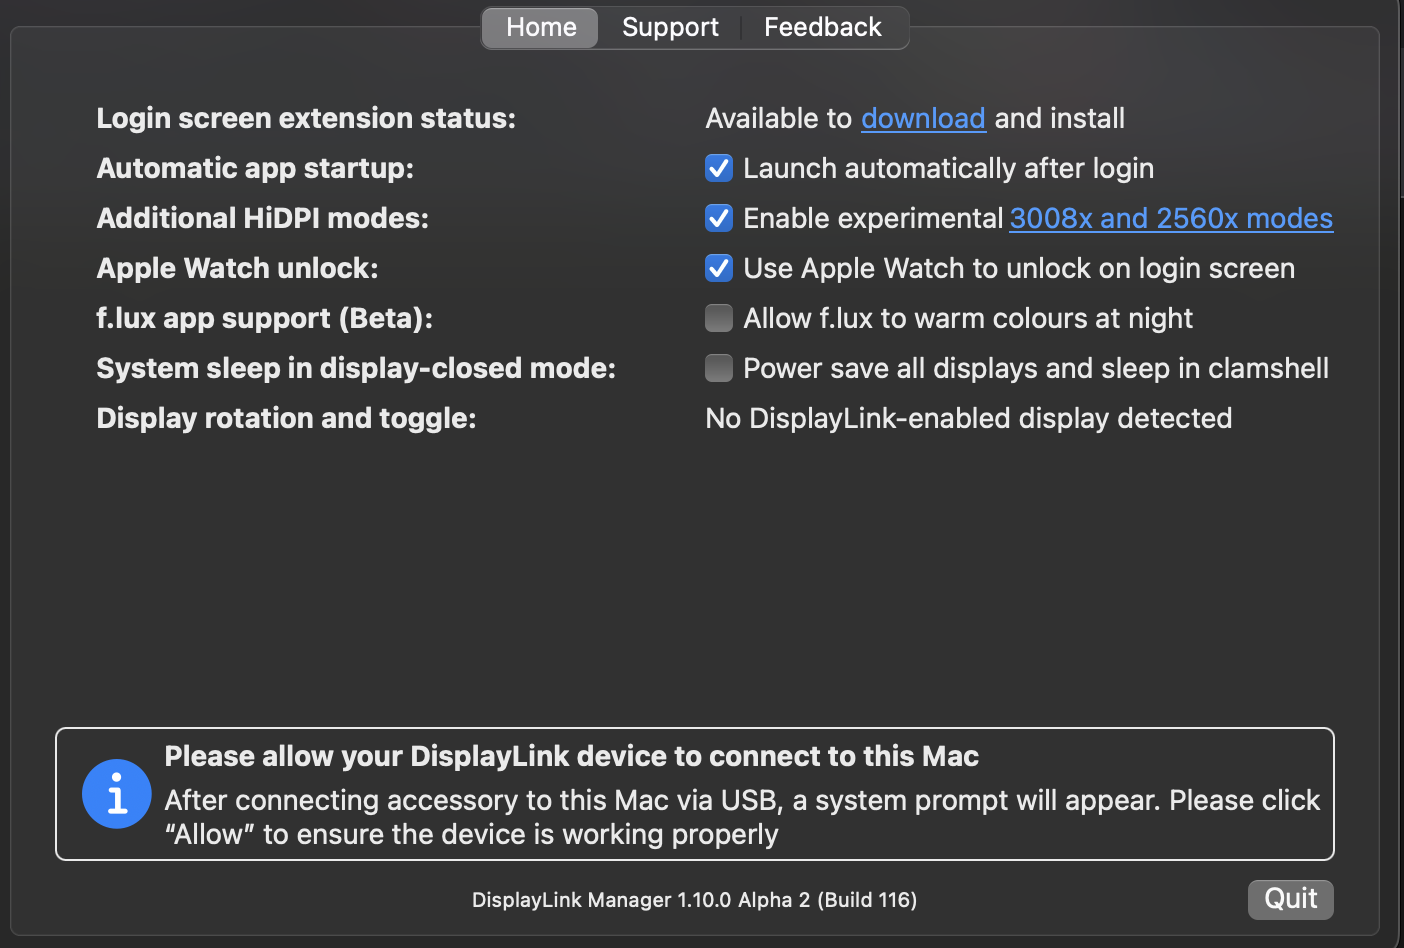
Task: Disable Use Apple Watch to unlock checkbox
Action: 719,268
